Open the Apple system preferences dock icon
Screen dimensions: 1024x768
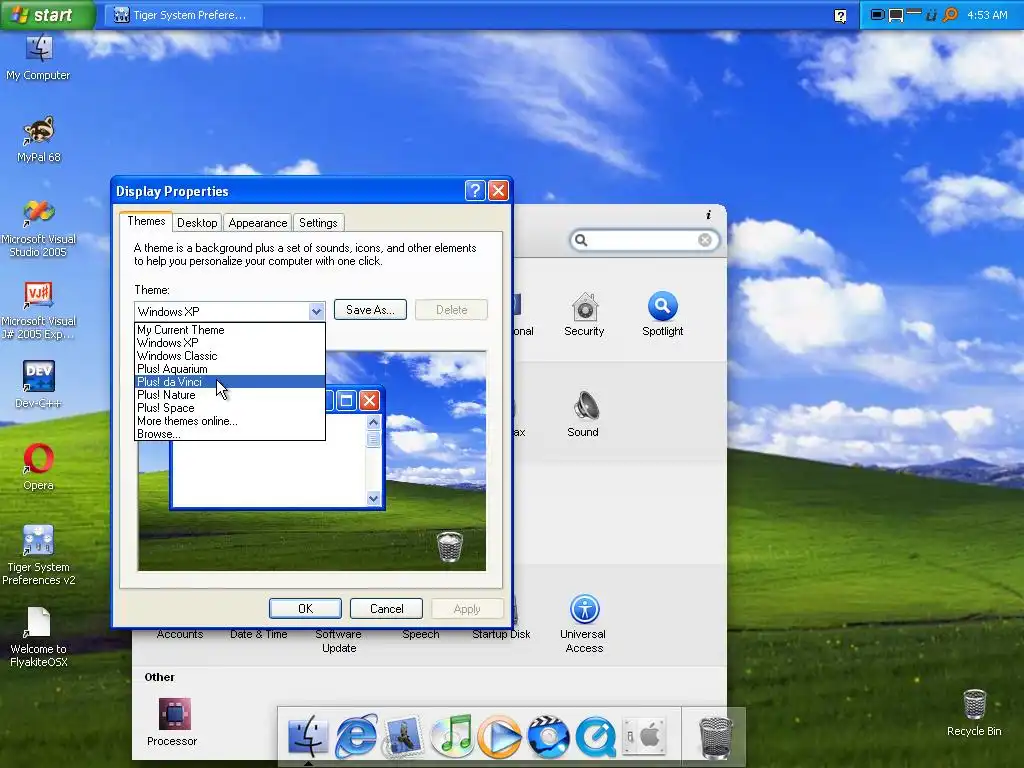click(x=644, y=736)
